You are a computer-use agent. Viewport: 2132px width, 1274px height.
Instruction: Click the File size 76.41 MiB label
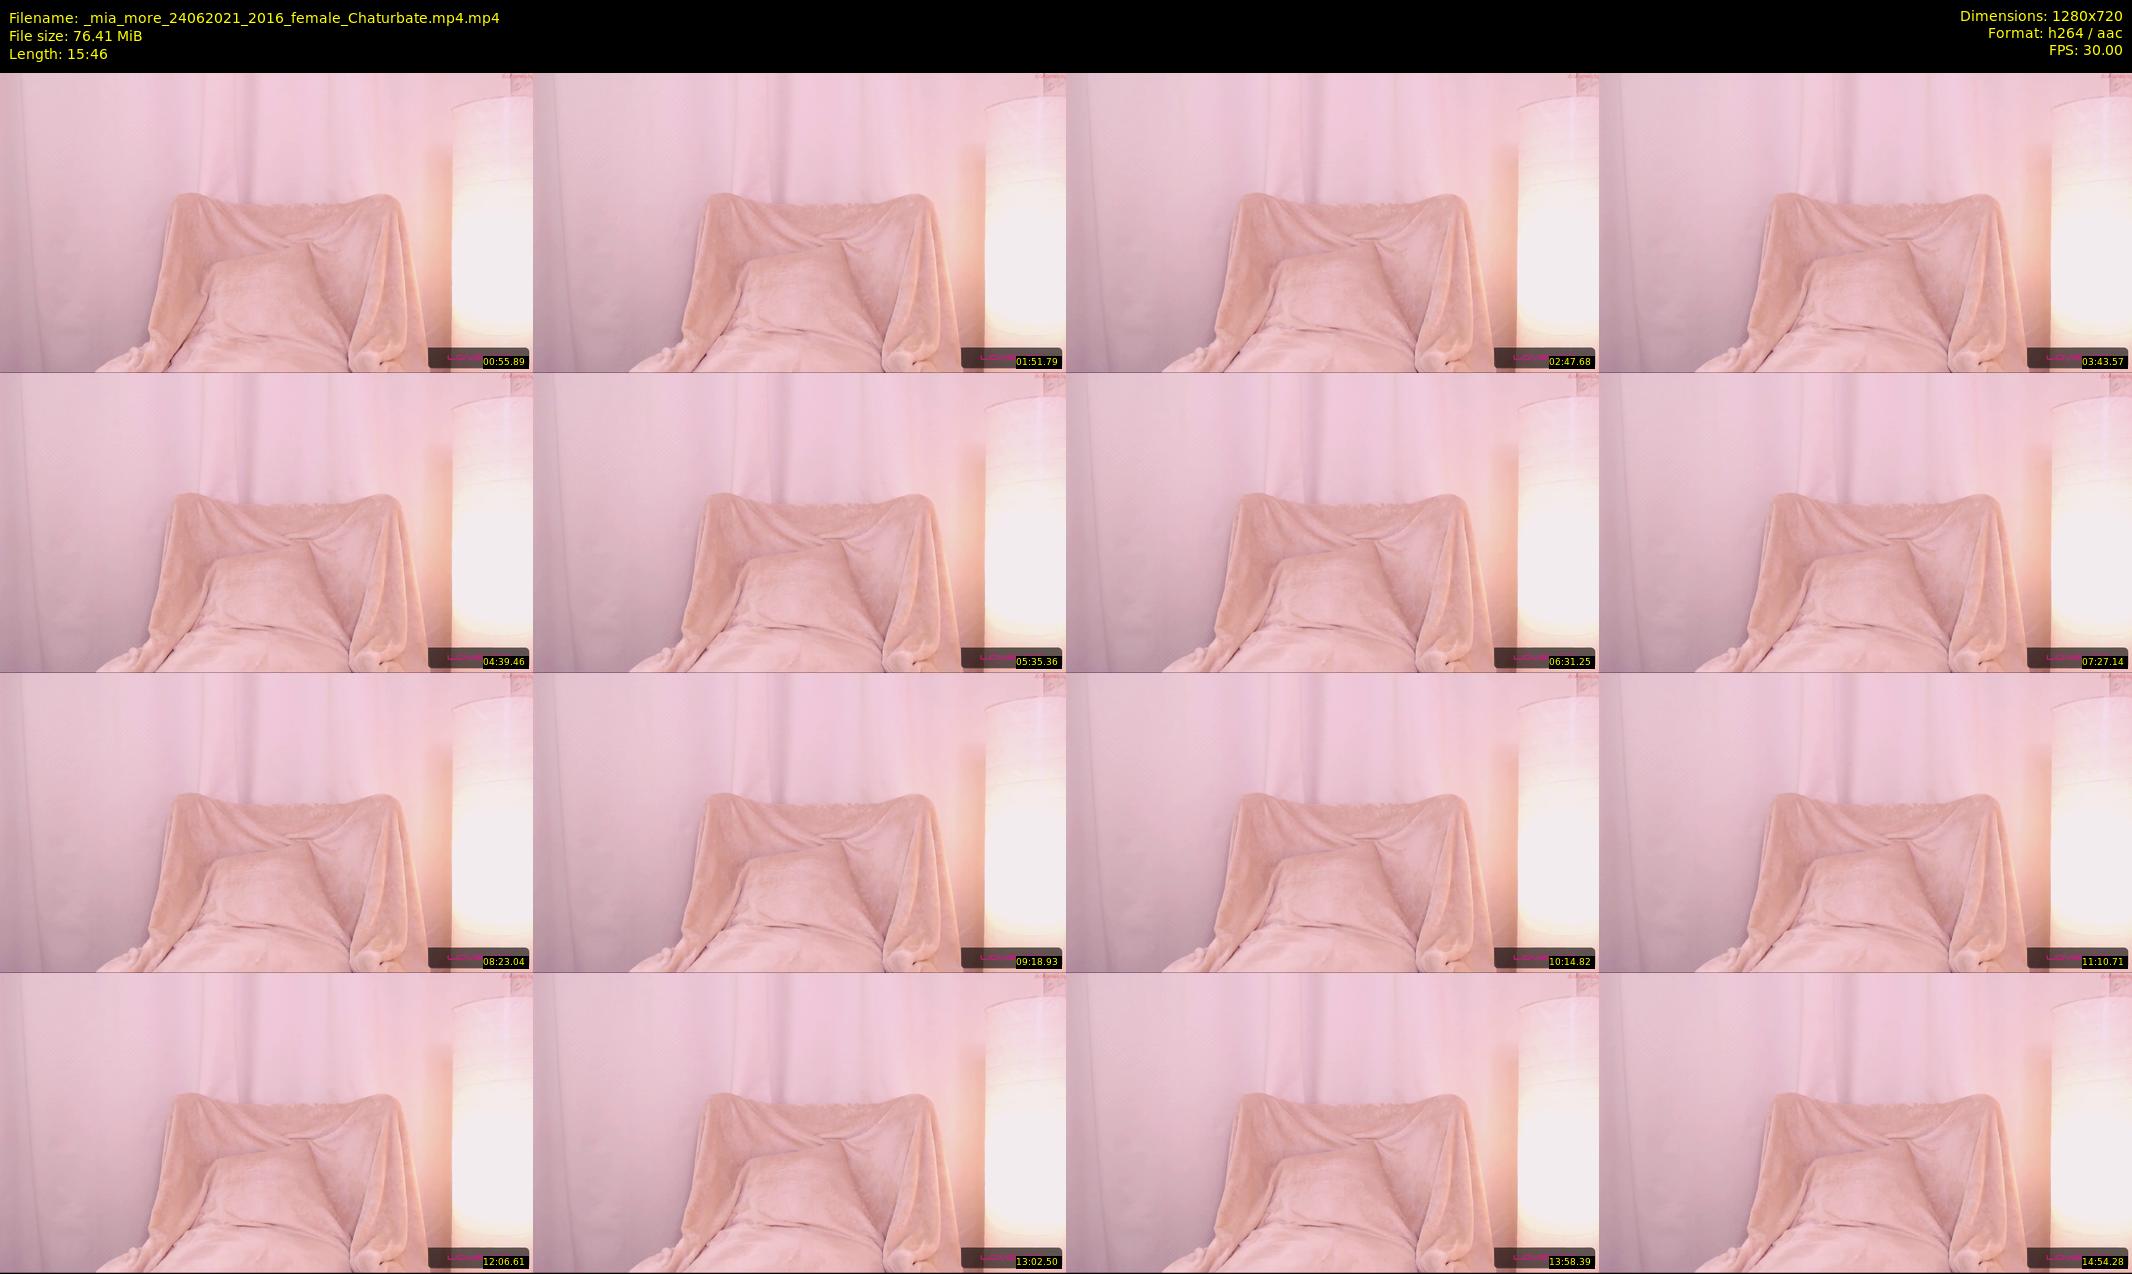[75, 36]
